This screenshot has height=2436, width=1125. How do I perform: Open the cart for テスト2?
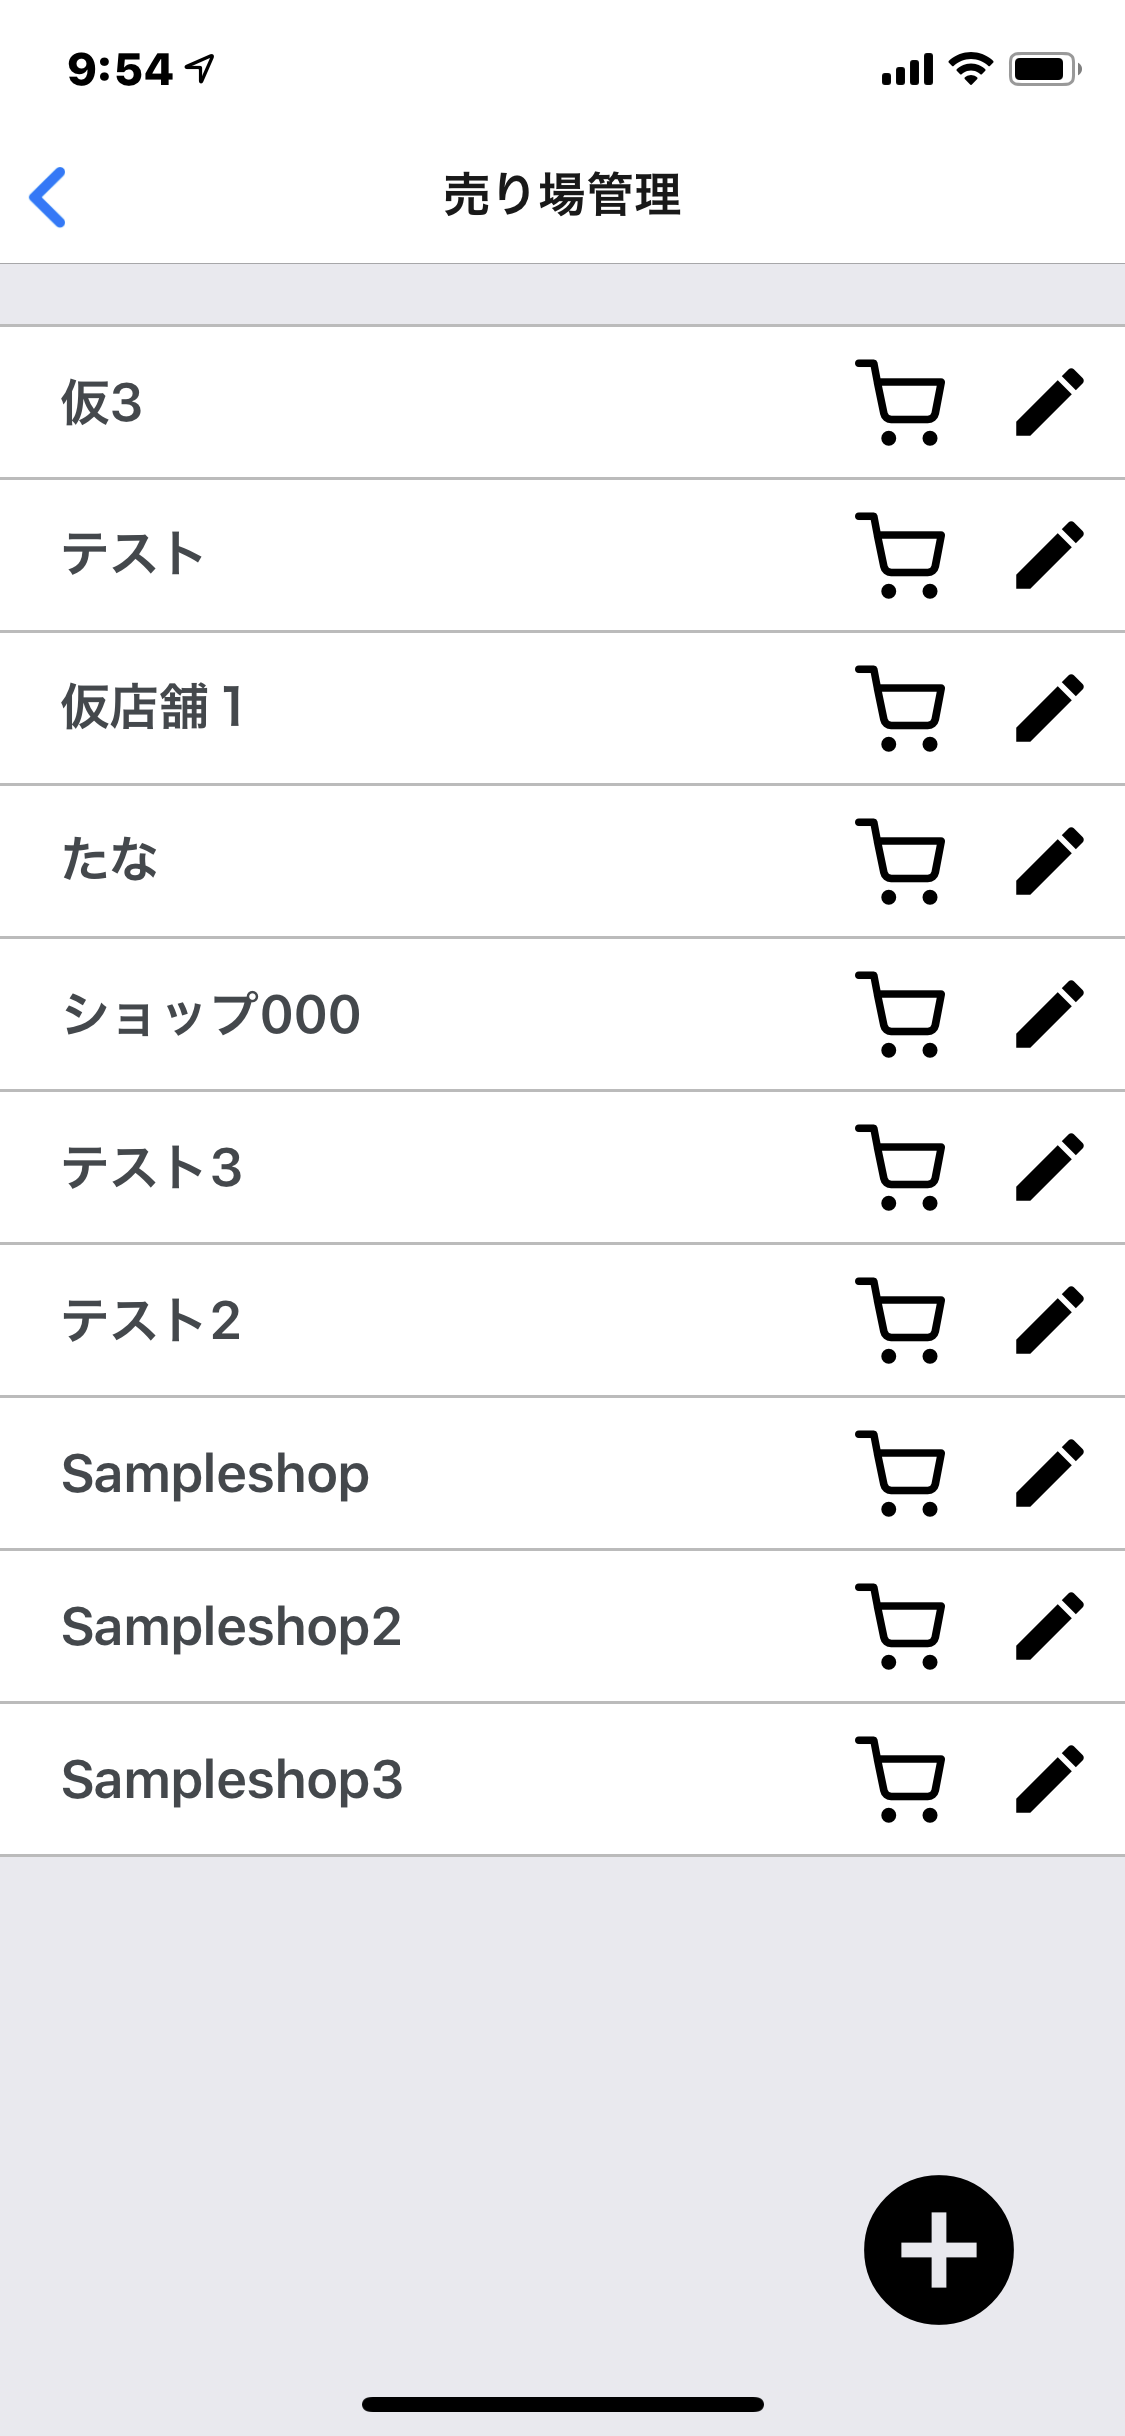pos(900,1320)
